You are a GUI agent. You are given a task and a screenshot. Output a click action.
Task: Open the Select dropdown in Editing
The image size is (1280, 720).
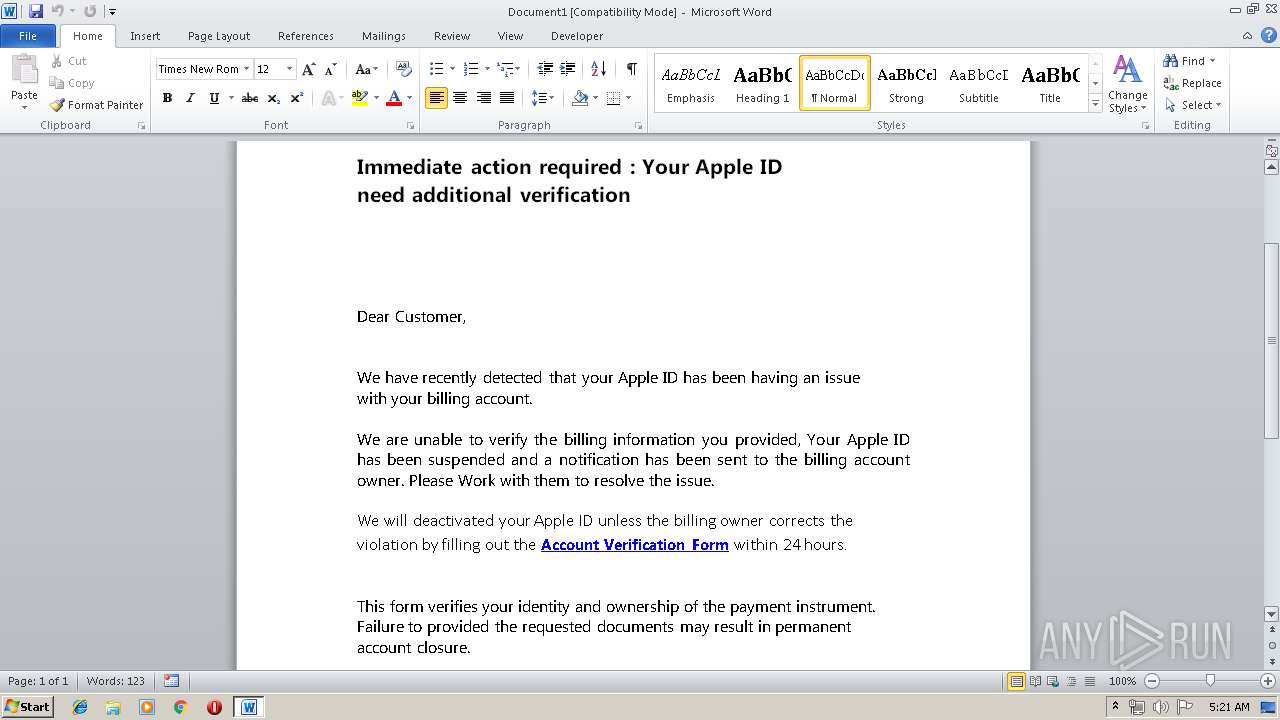pos(1193,105)
